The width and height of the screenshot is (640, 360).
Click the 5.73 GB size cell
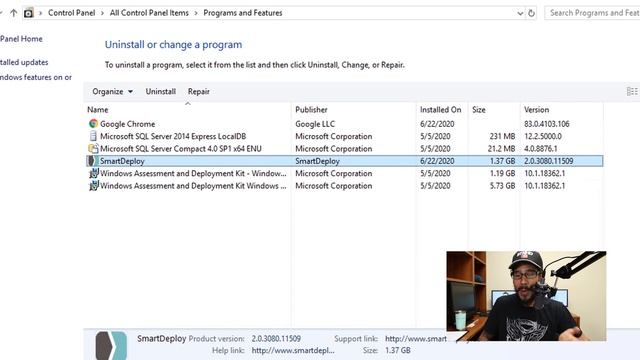(x=502, y=186)
